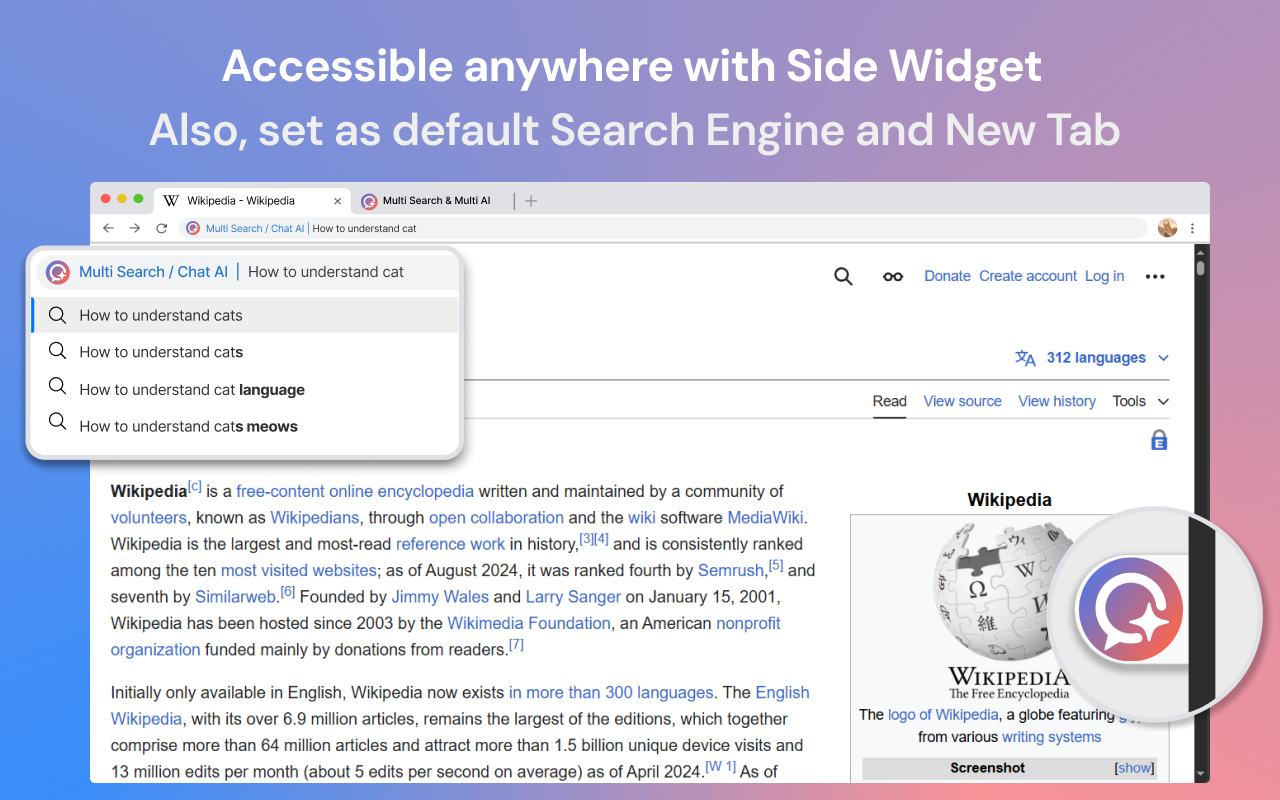Click the blue page protection lock icon
Viewport: 1280px width, 800px height.
1159,440
